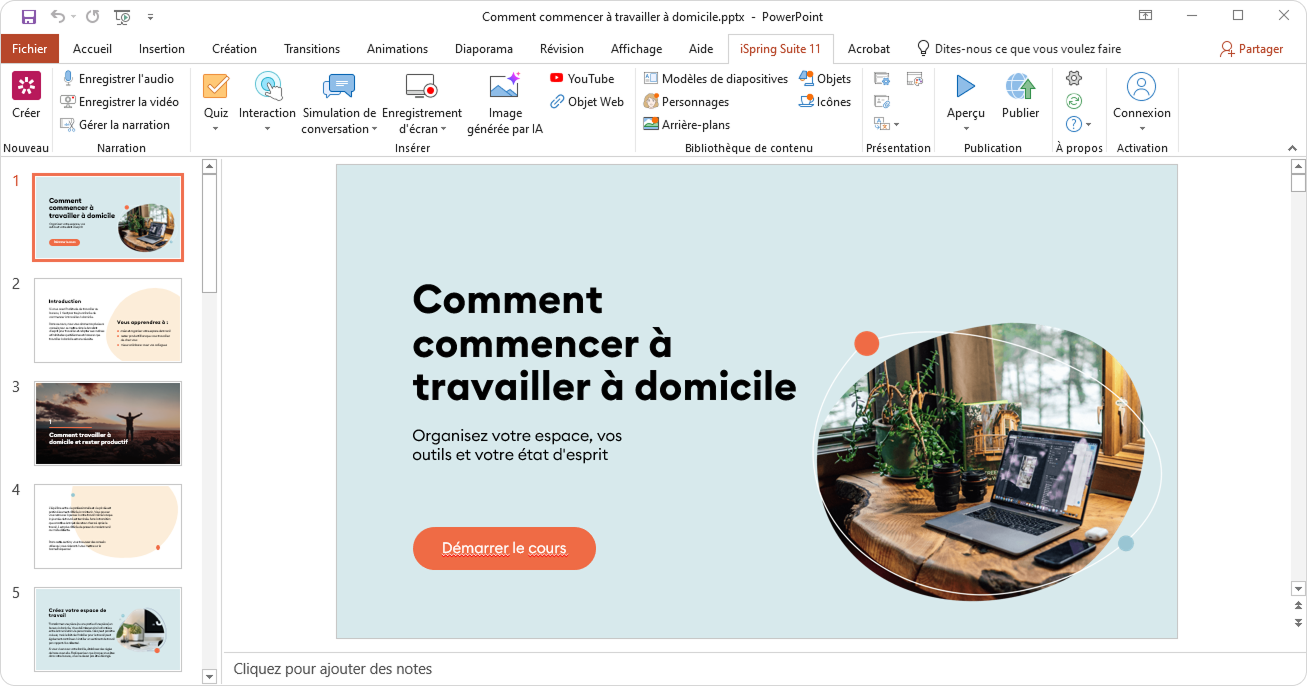Switch to the Transitions tab
The height and width of the screenshot is (686, 1307).
[x=311, y=49]
